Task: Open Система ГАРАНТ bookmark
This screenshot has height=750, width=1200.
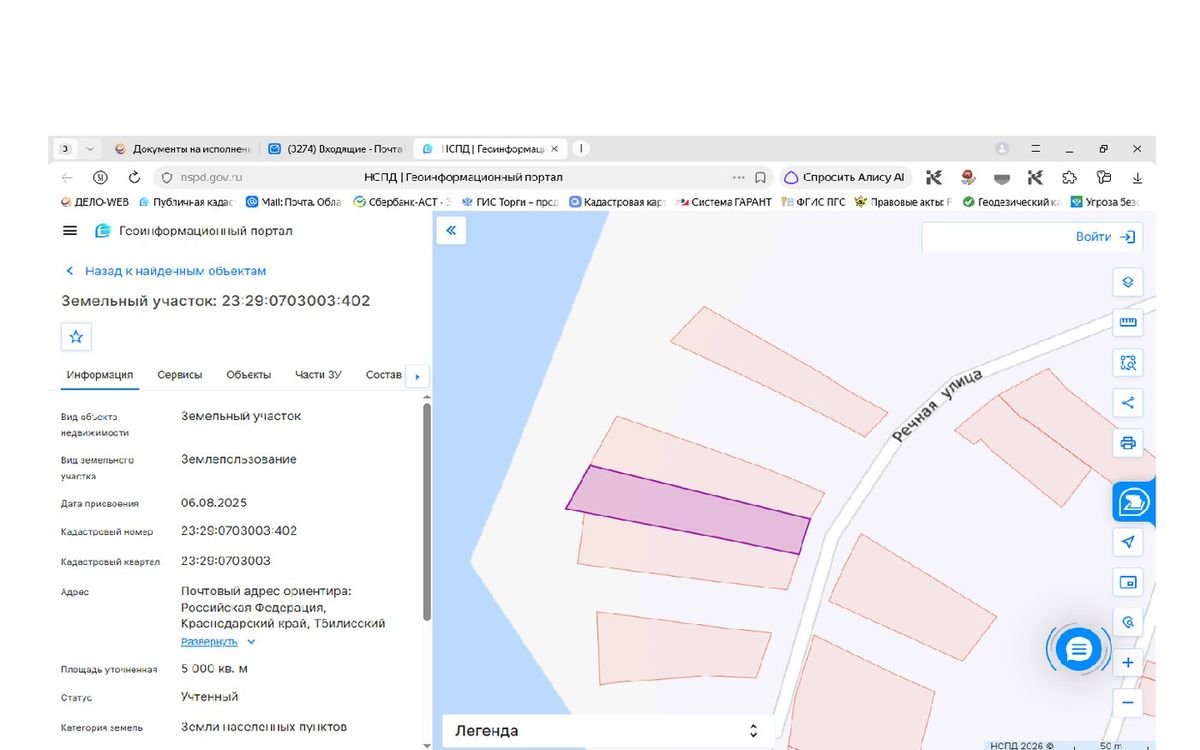Action: click(724, 202)
